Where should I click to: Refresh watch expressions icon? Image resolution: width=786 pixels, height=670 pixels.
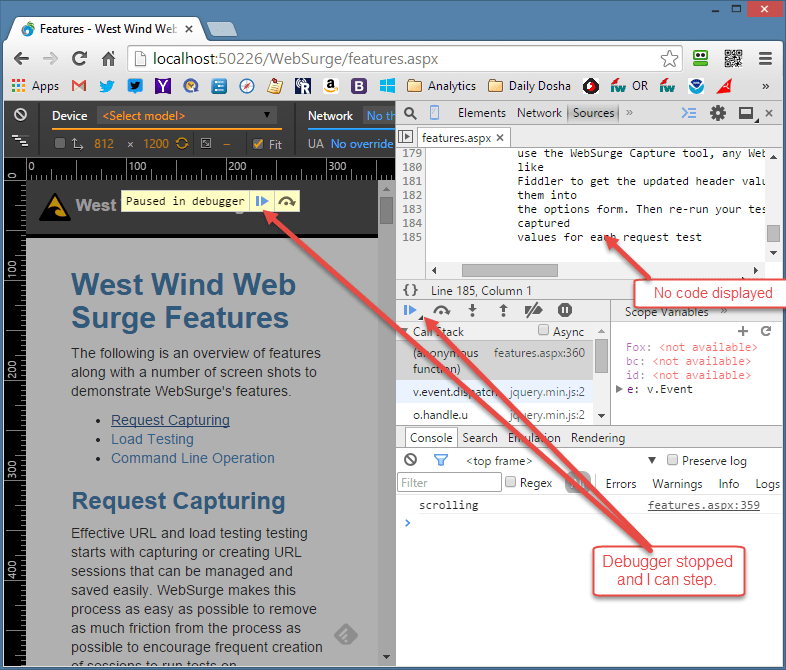[766, 331]
